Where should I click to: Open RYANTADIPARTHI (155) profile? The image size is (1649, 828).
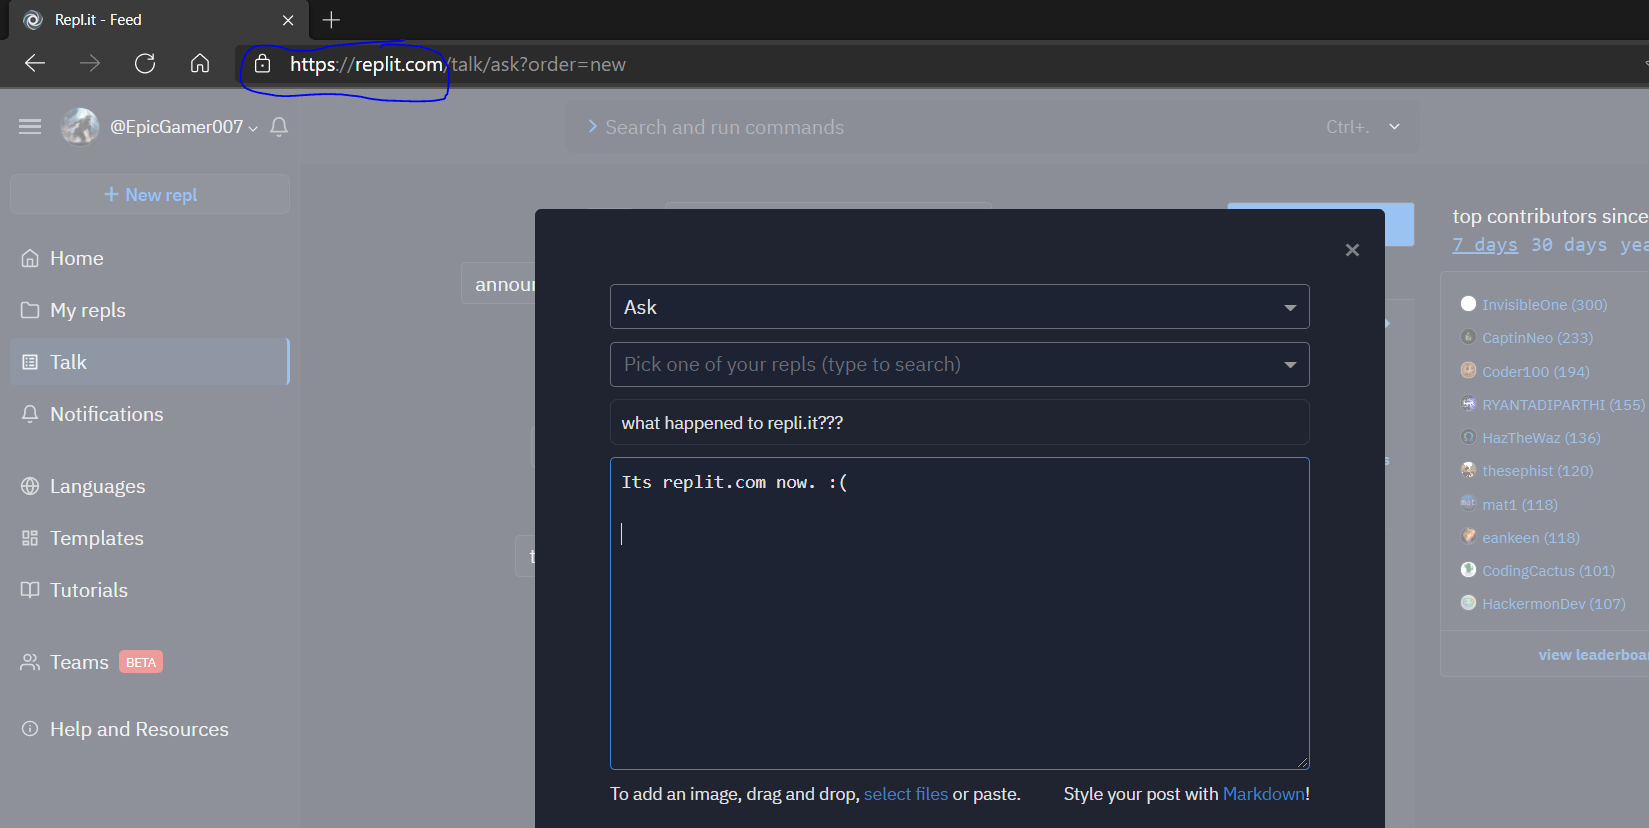pyautogui.click(x=1563, y=405)
